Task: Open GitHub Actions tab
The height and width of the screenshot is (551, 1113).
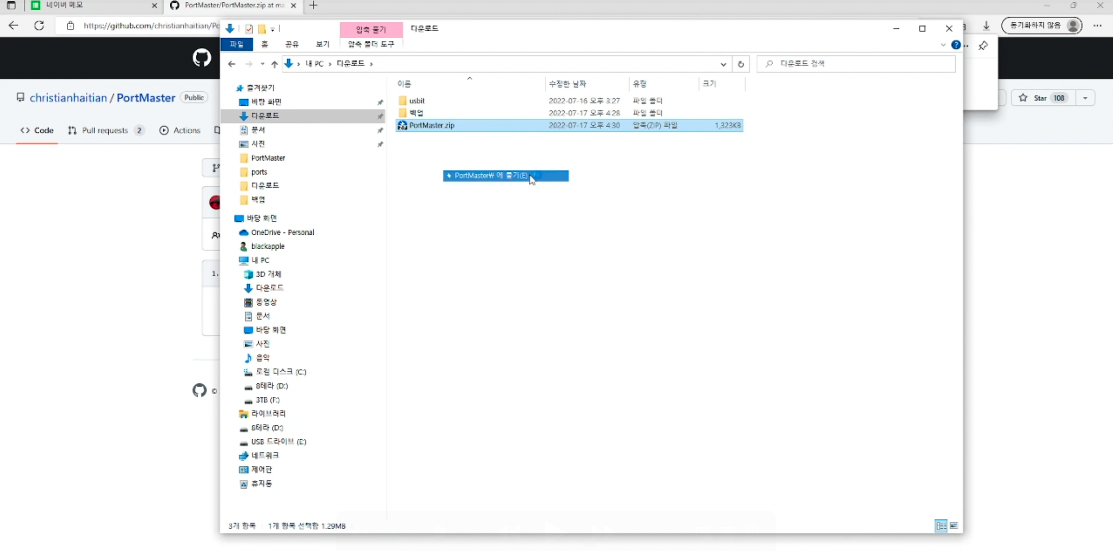Action: click(x=180, y=131)
